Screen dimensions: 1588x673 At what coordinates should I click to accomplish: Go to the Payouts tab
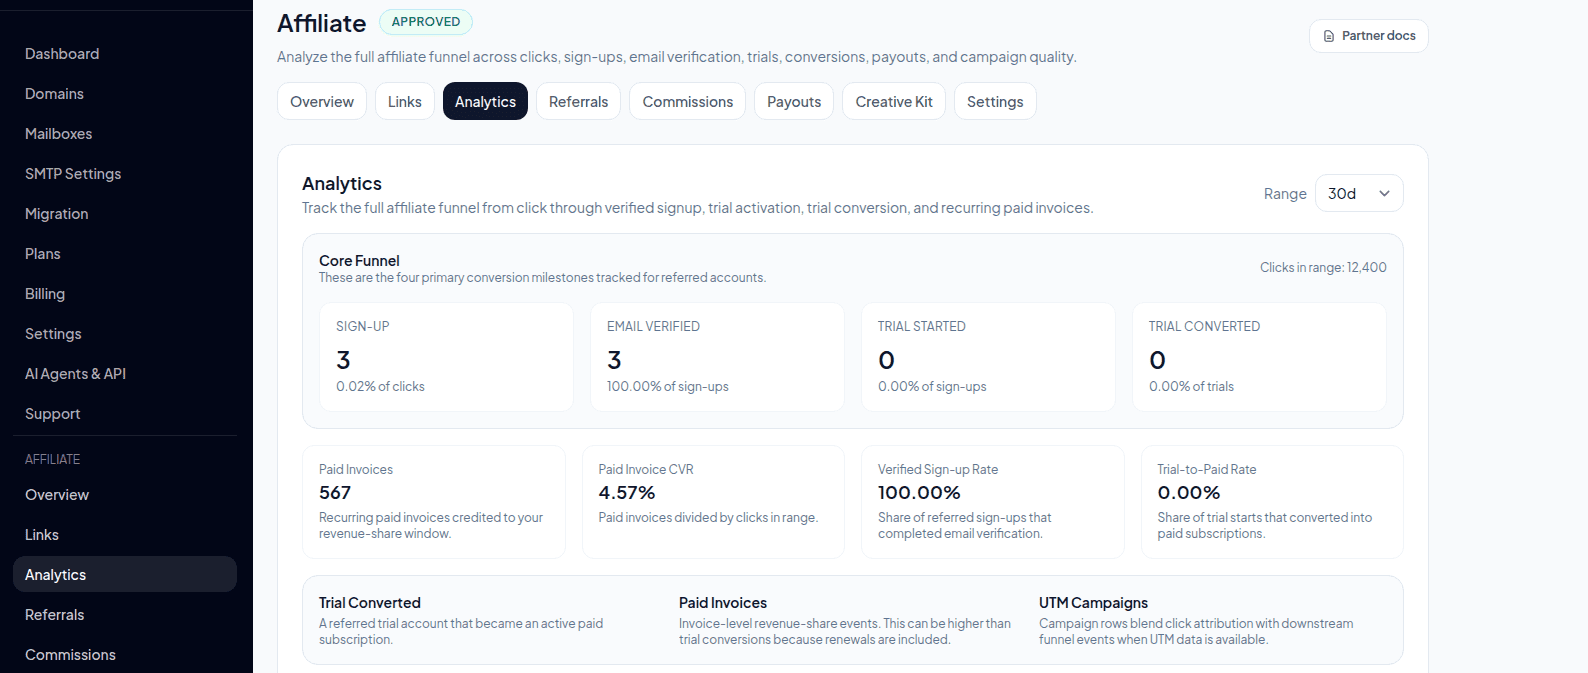[794, 101]
